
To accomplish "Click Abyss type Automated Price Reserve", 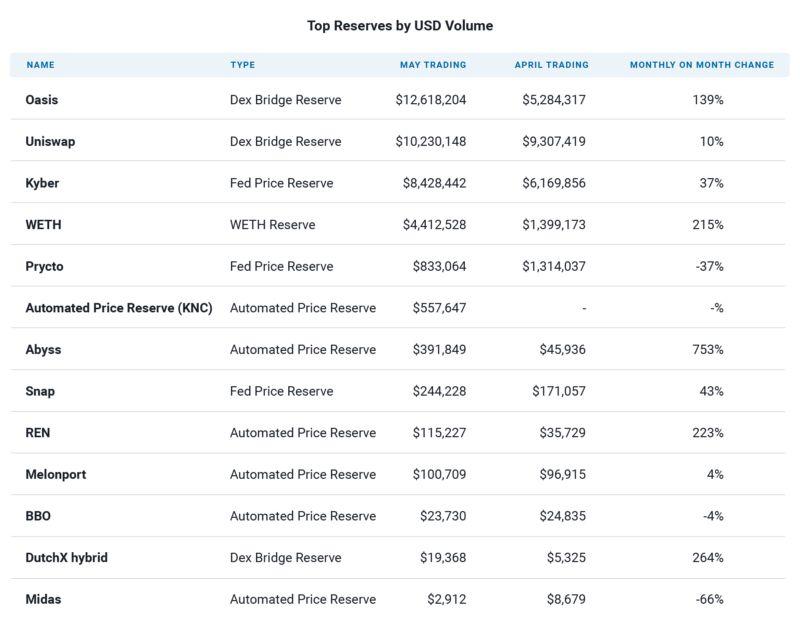I will [303, 349].
